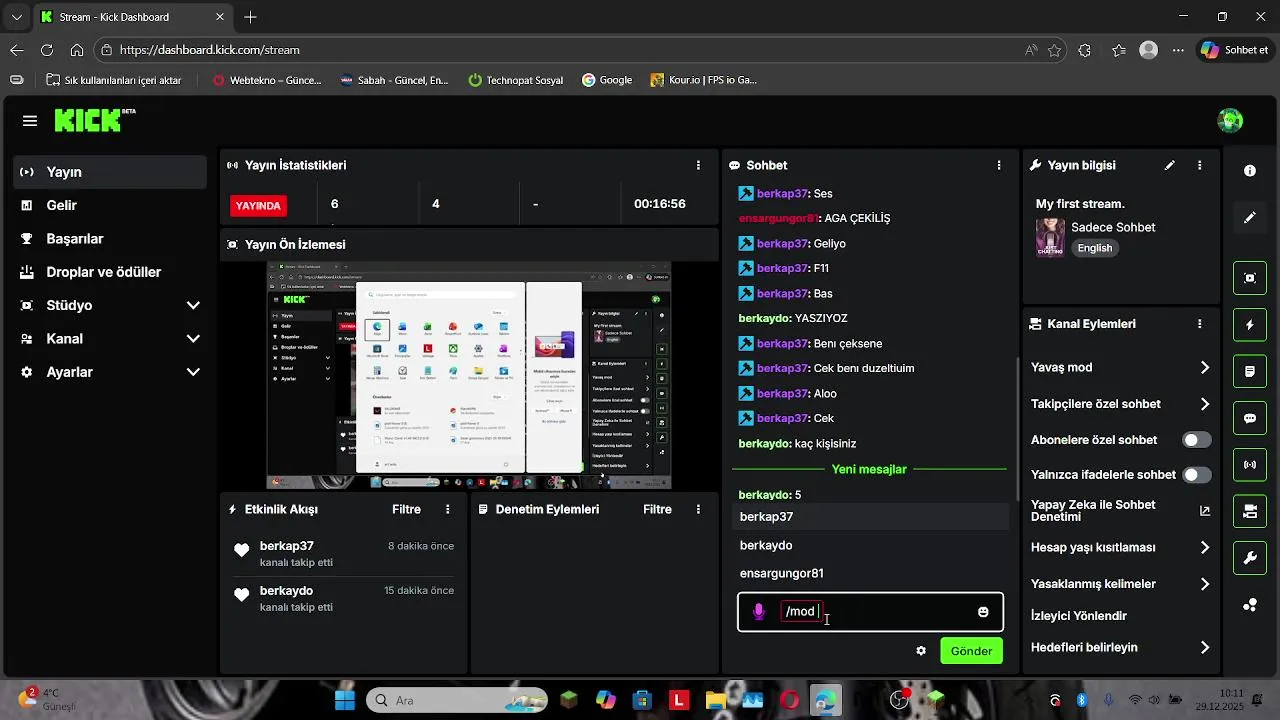Select berkap37 from mod suggestion list
The height and width of the screenshot is (720, 1280).
[870, 517]
